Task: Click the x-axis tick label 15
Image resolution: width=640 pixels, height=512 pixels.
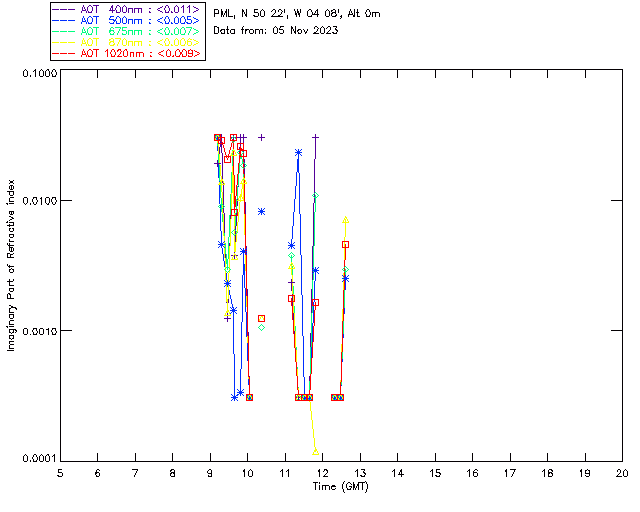Action: tap(435, 473)
